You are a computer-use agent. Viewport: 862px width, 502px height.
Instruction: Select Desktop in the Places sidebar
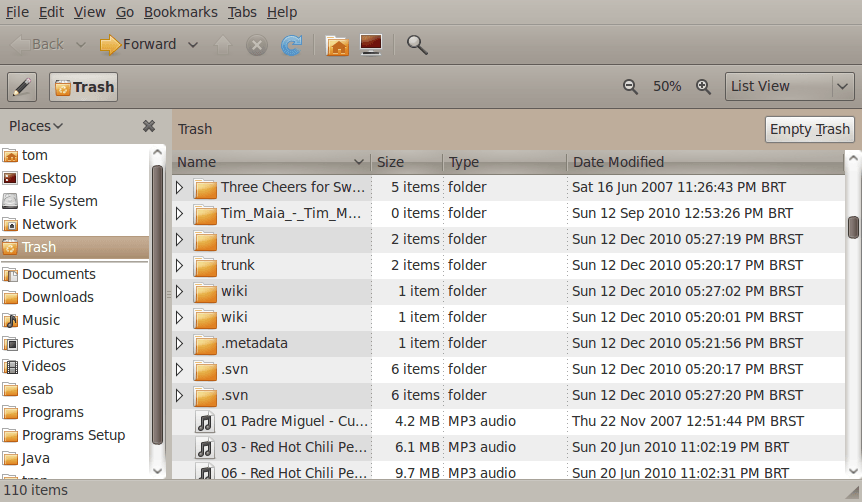[74, 178]
